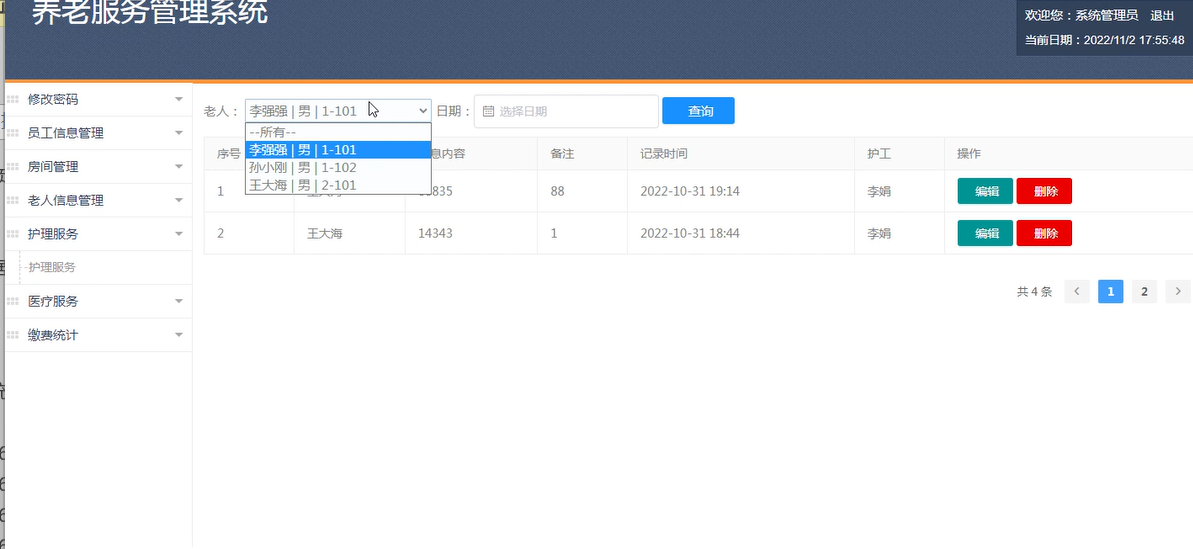This screenshot has height=549, width=1193.
Task: Click 共 4 条 total count text
Action: [1035, 291]
